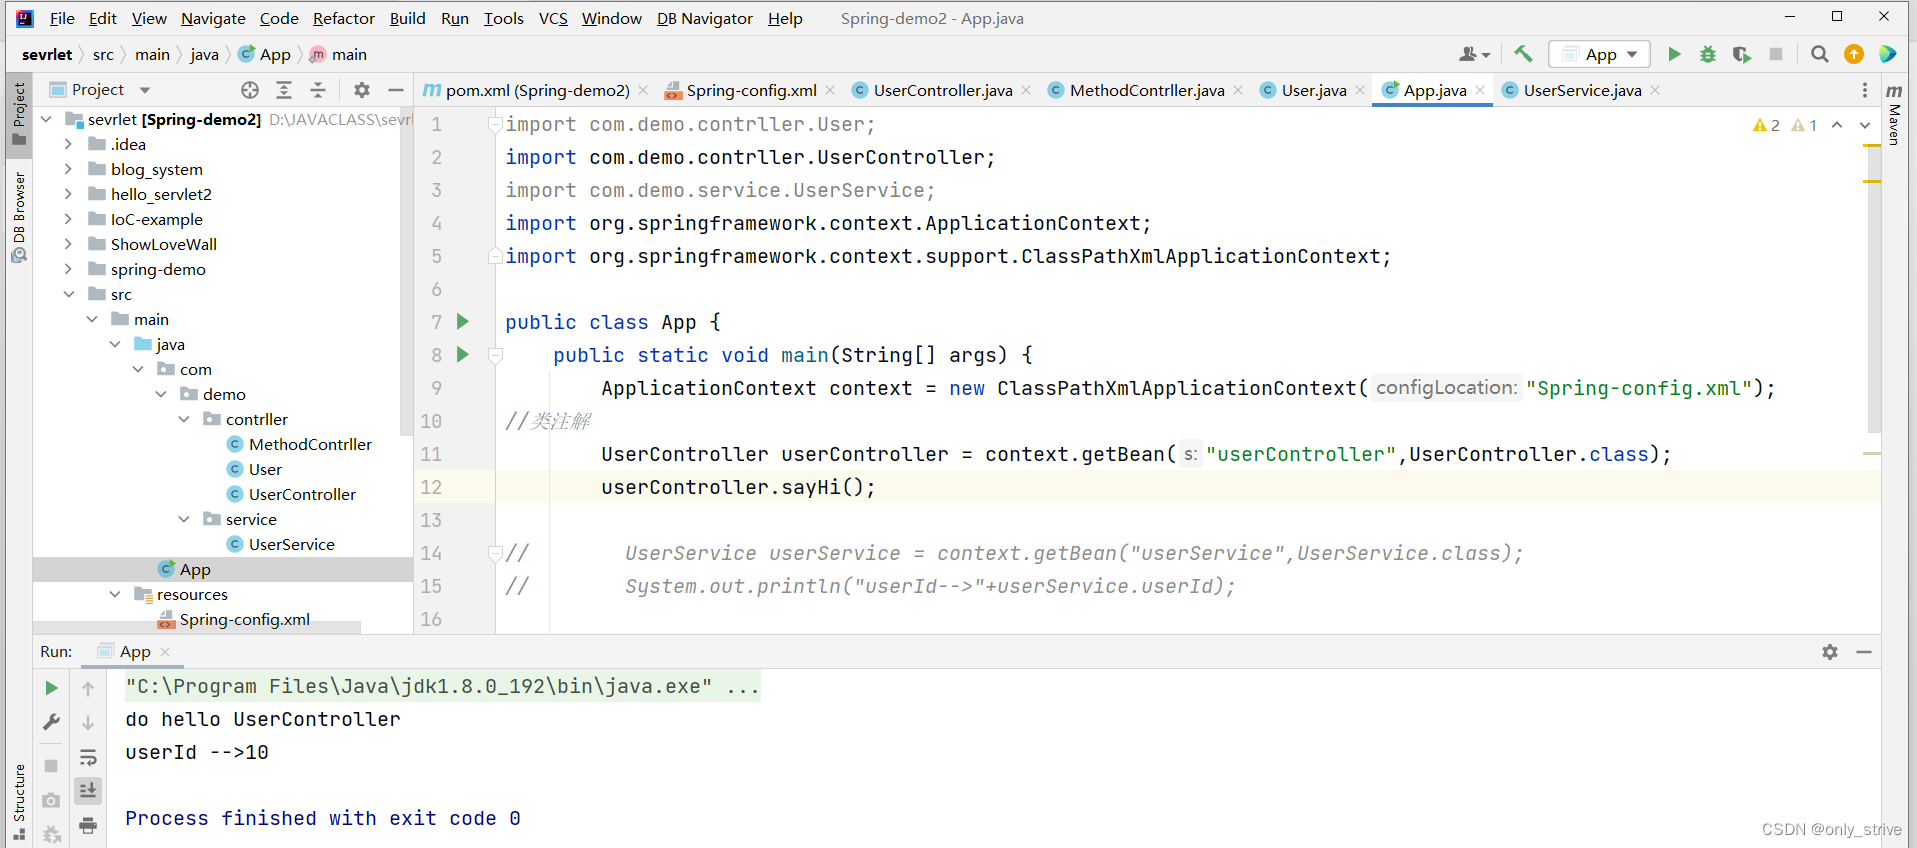Print console output printer icon

88,825
